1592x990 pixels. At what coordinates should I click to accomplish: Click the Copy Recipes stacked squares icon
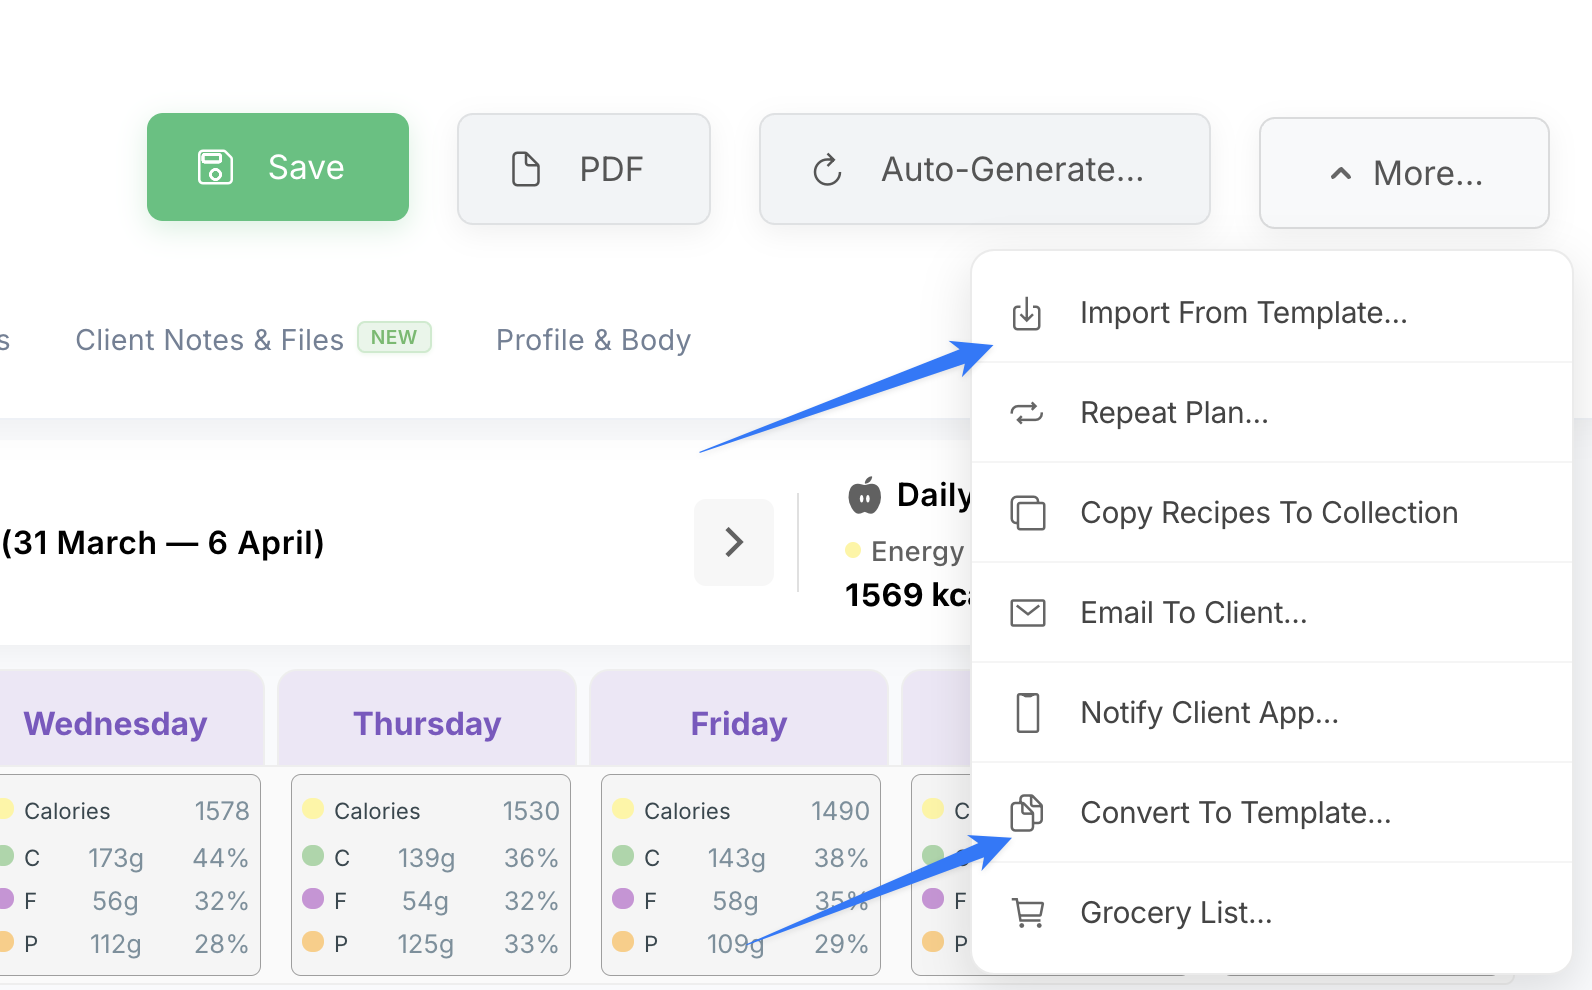(1027, 513)
